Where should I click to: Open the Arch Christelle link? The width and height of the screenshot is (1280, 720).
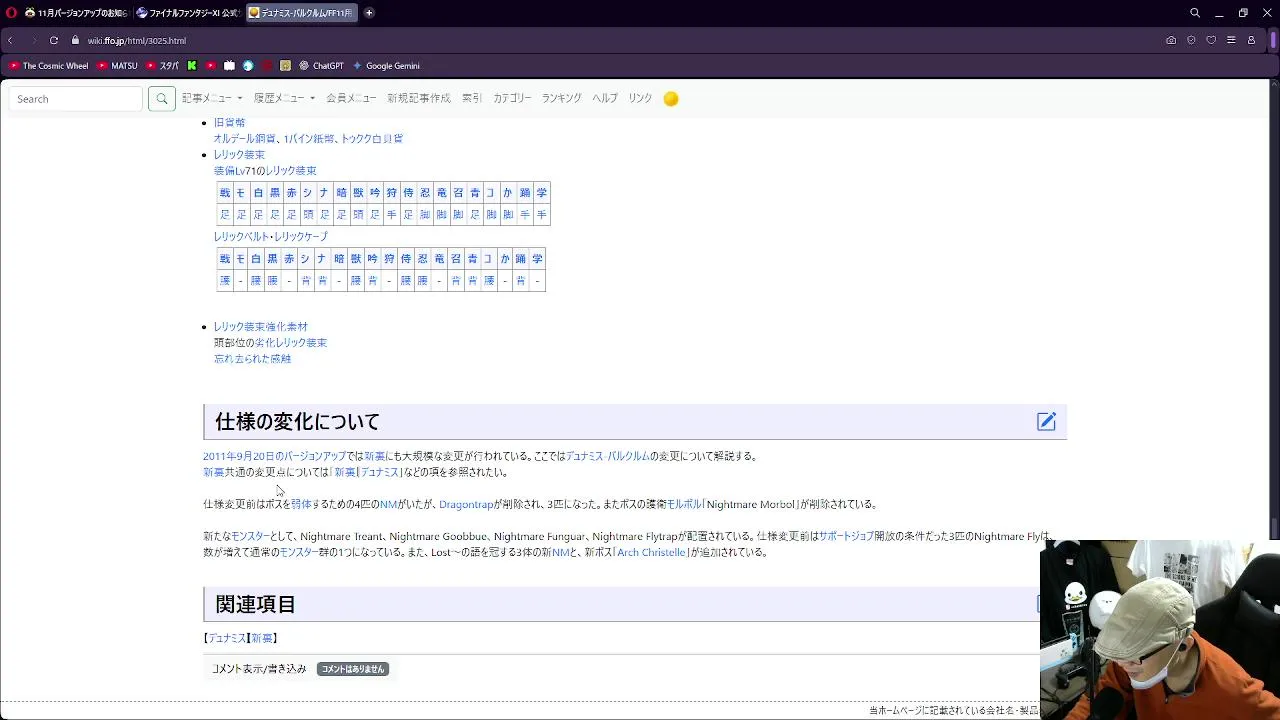651,552
